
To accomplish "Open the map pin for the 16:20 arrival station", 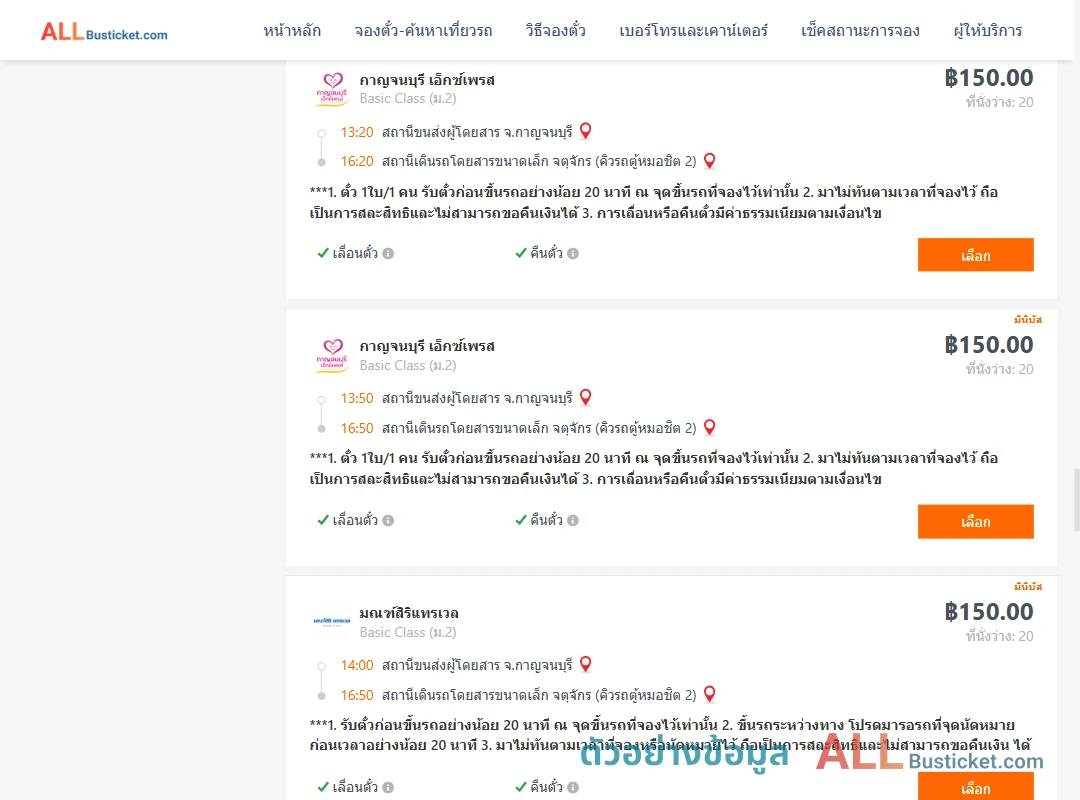I will [x=709, y=161].
